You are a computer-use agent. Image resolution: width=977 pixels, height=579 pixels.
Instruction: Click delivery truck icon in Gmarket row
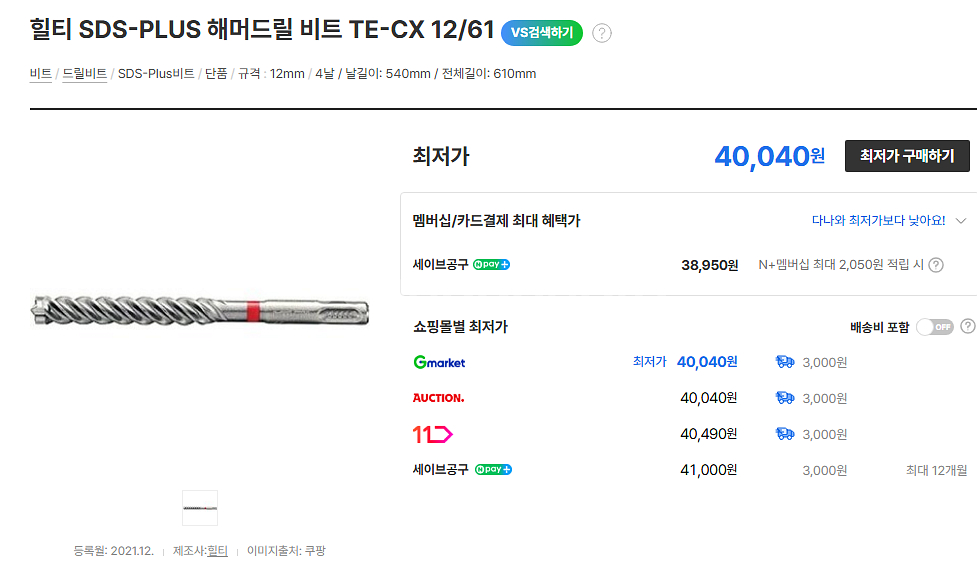click(x=785, y=362)
